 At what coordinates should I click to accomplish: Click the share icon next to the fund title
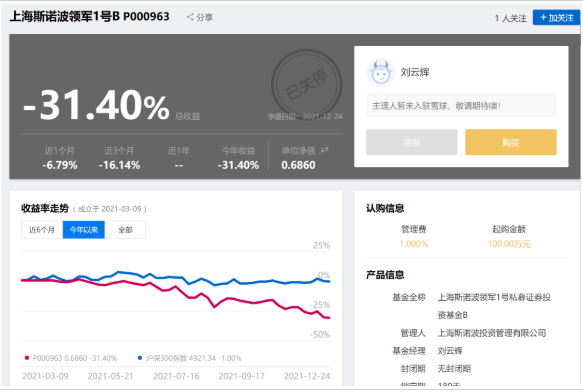[190, 17]
